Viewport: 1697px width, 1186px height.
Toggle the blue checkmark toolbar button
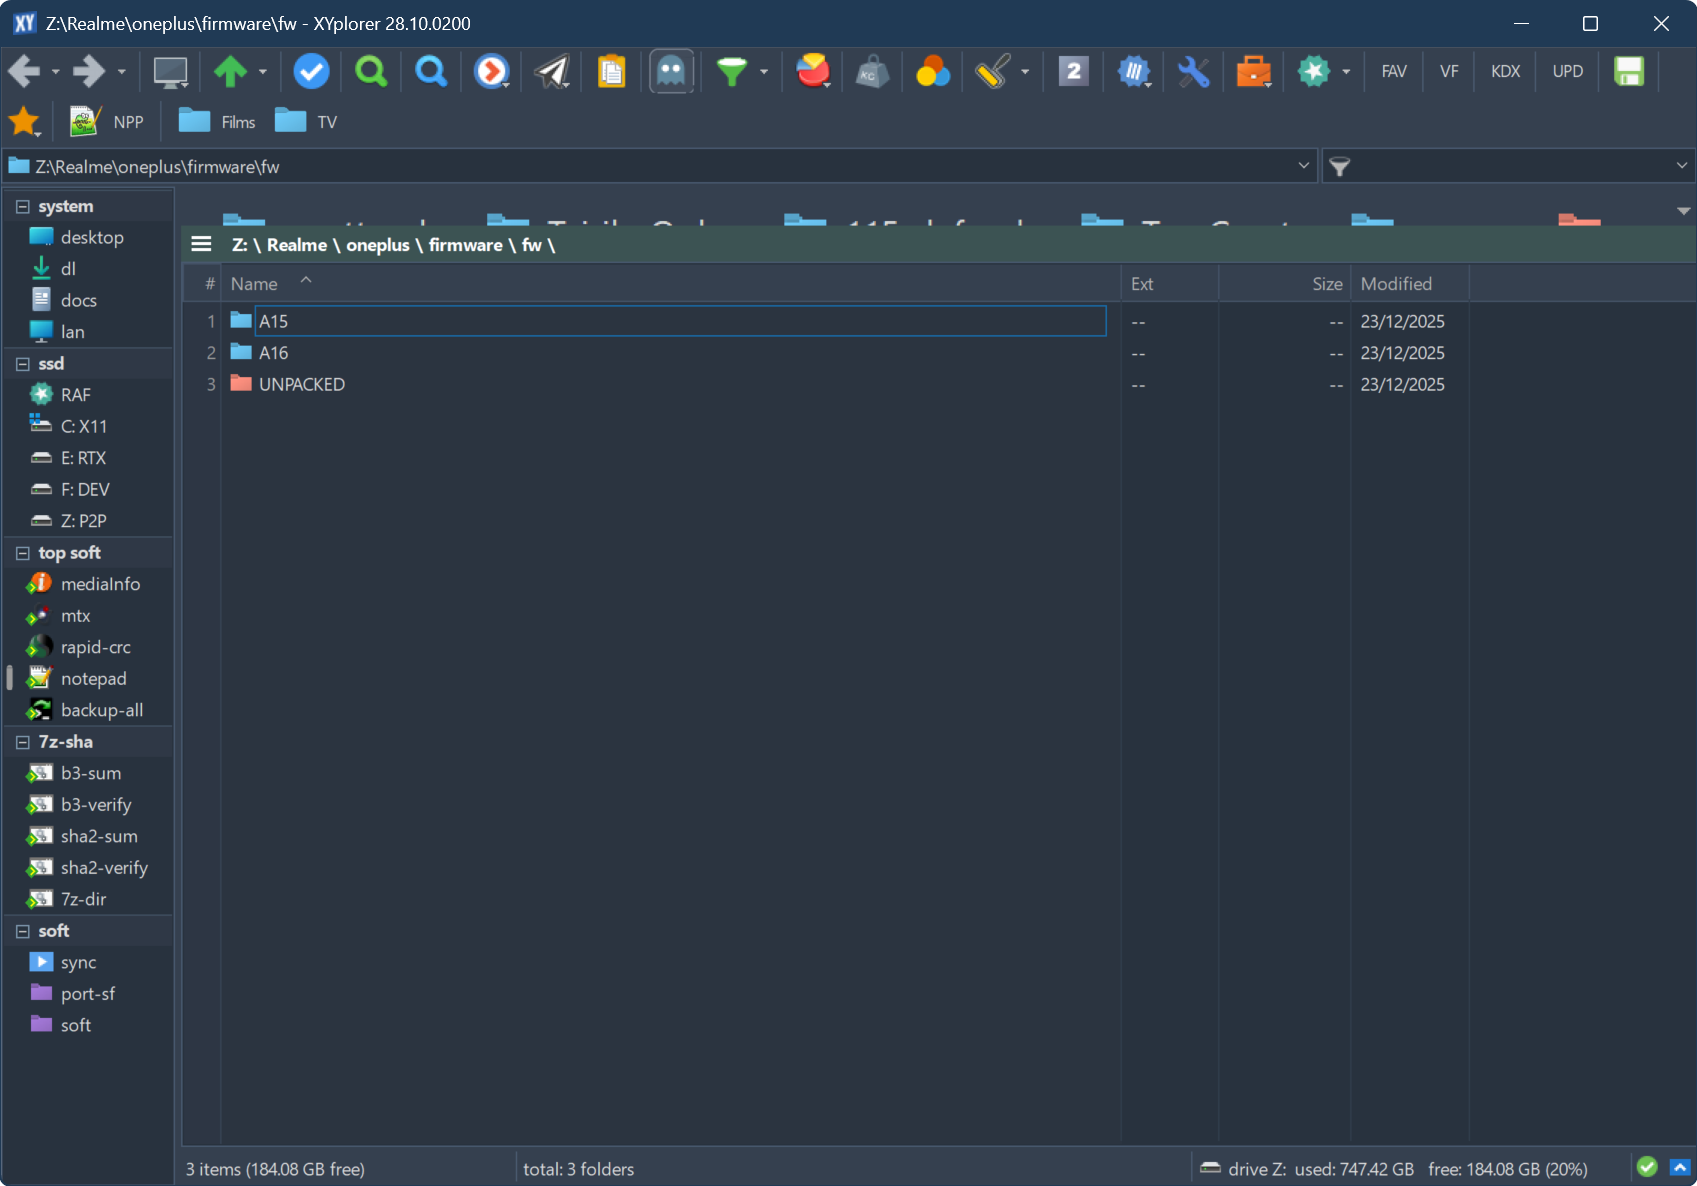[x=311, y=72]
